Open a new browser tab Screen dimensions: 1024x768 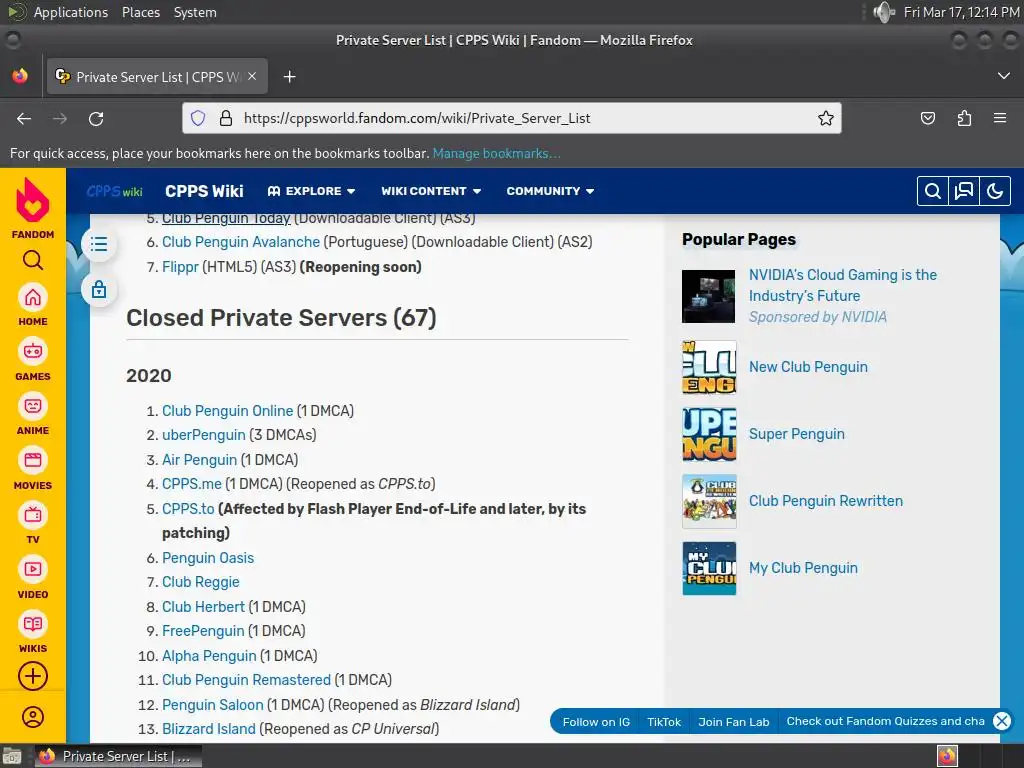pyautogui.click(x=289, y=77)
